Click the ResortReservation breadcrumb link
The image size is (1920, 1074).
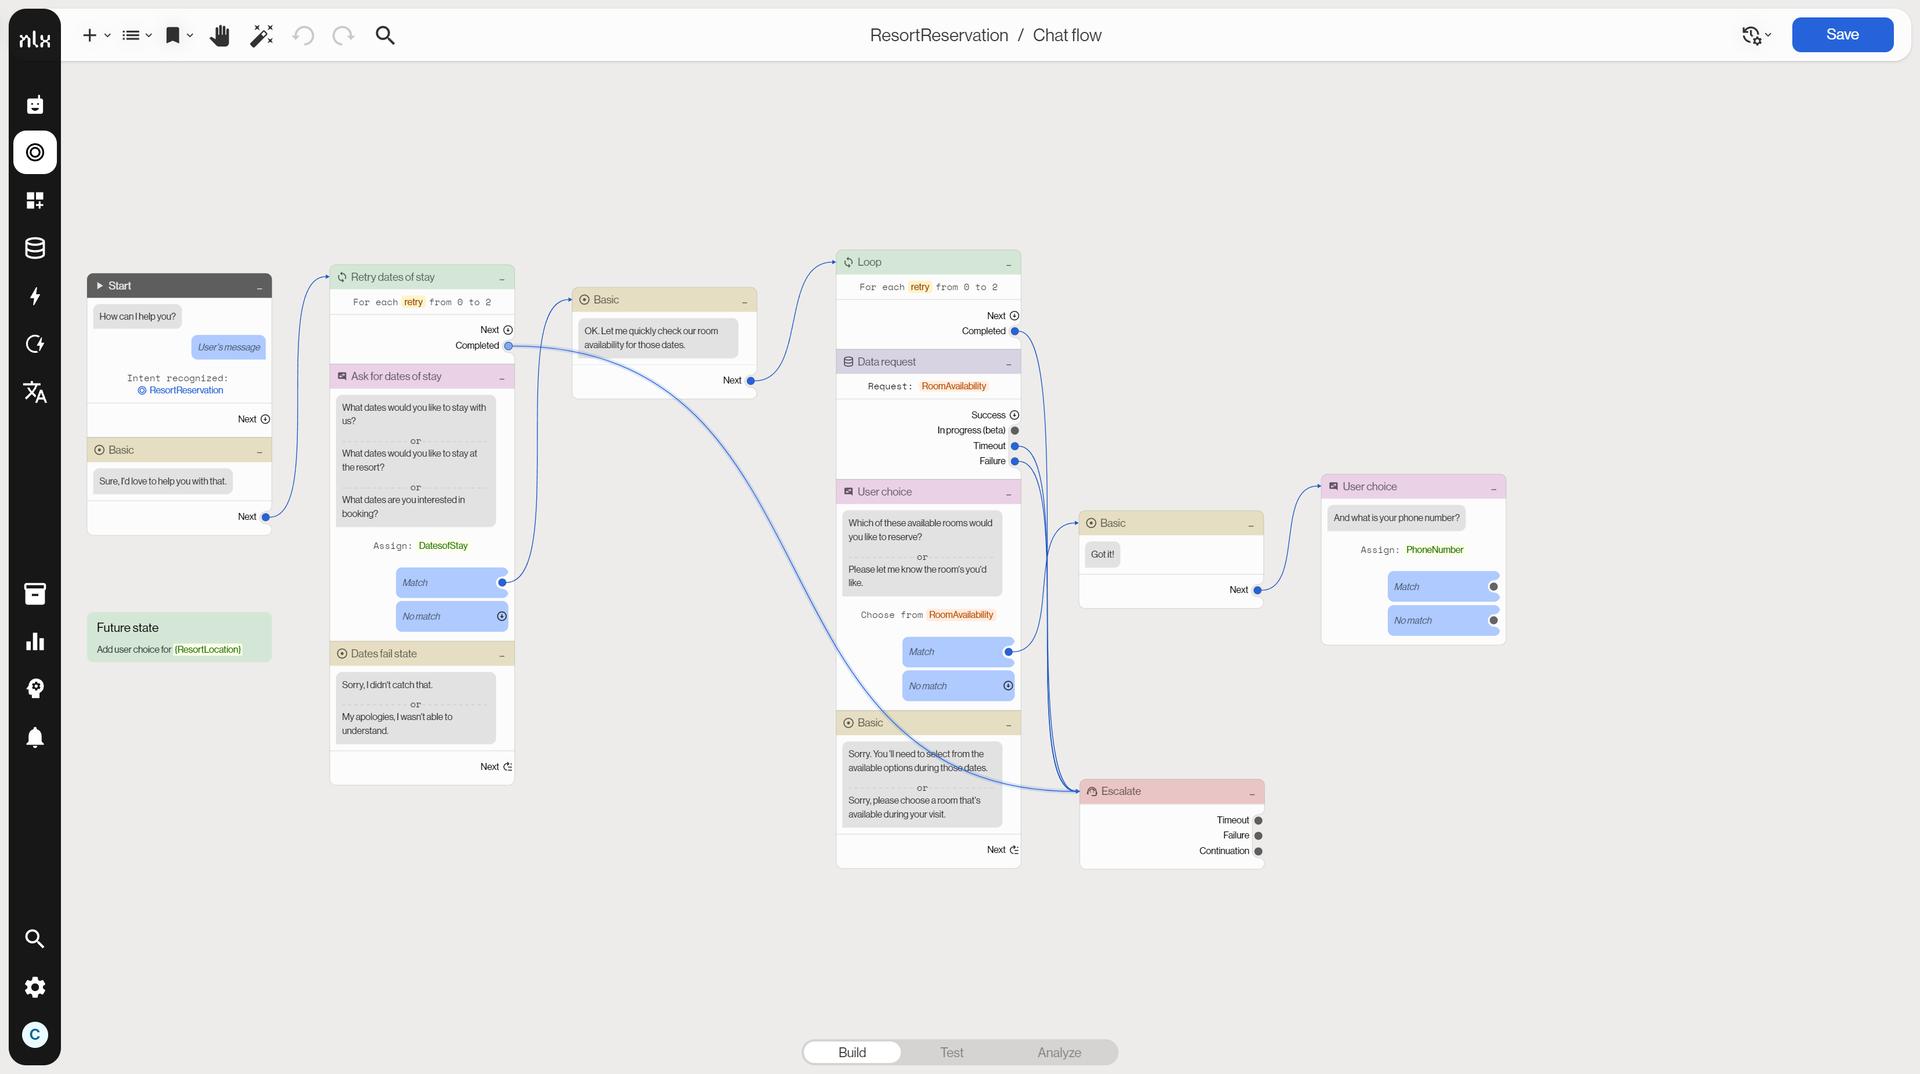[938, 35]
